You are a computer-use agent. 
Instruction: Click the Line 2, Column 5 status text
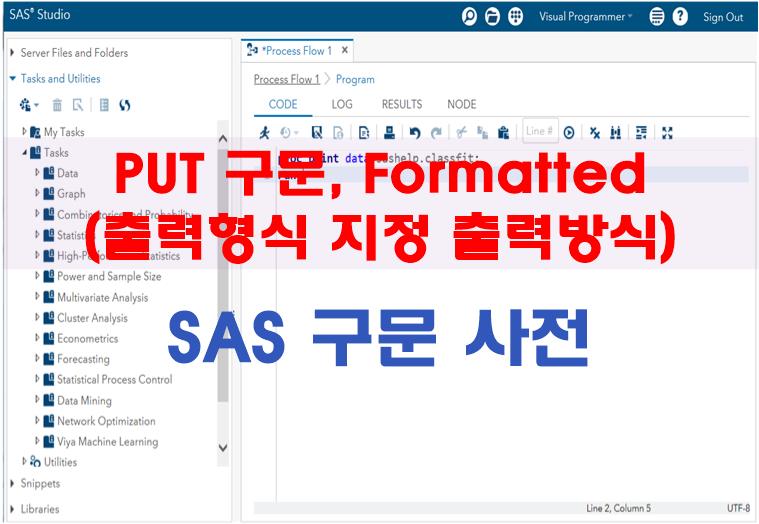click(618, 508)
